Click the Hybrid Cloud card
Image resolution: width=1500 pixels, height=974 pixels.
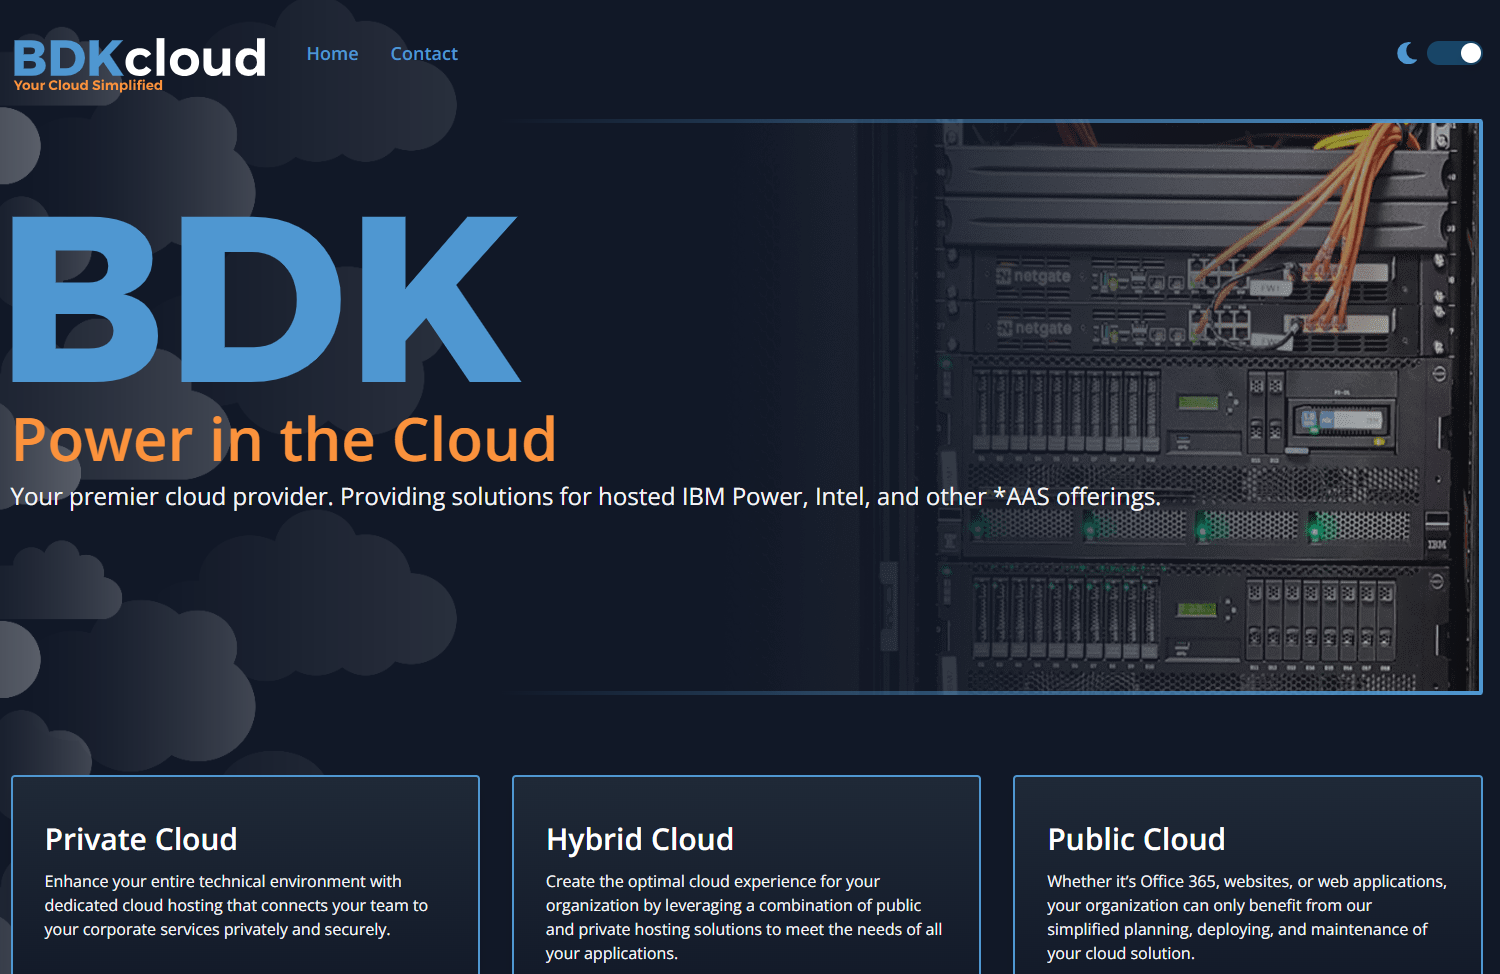click(745, 880)
